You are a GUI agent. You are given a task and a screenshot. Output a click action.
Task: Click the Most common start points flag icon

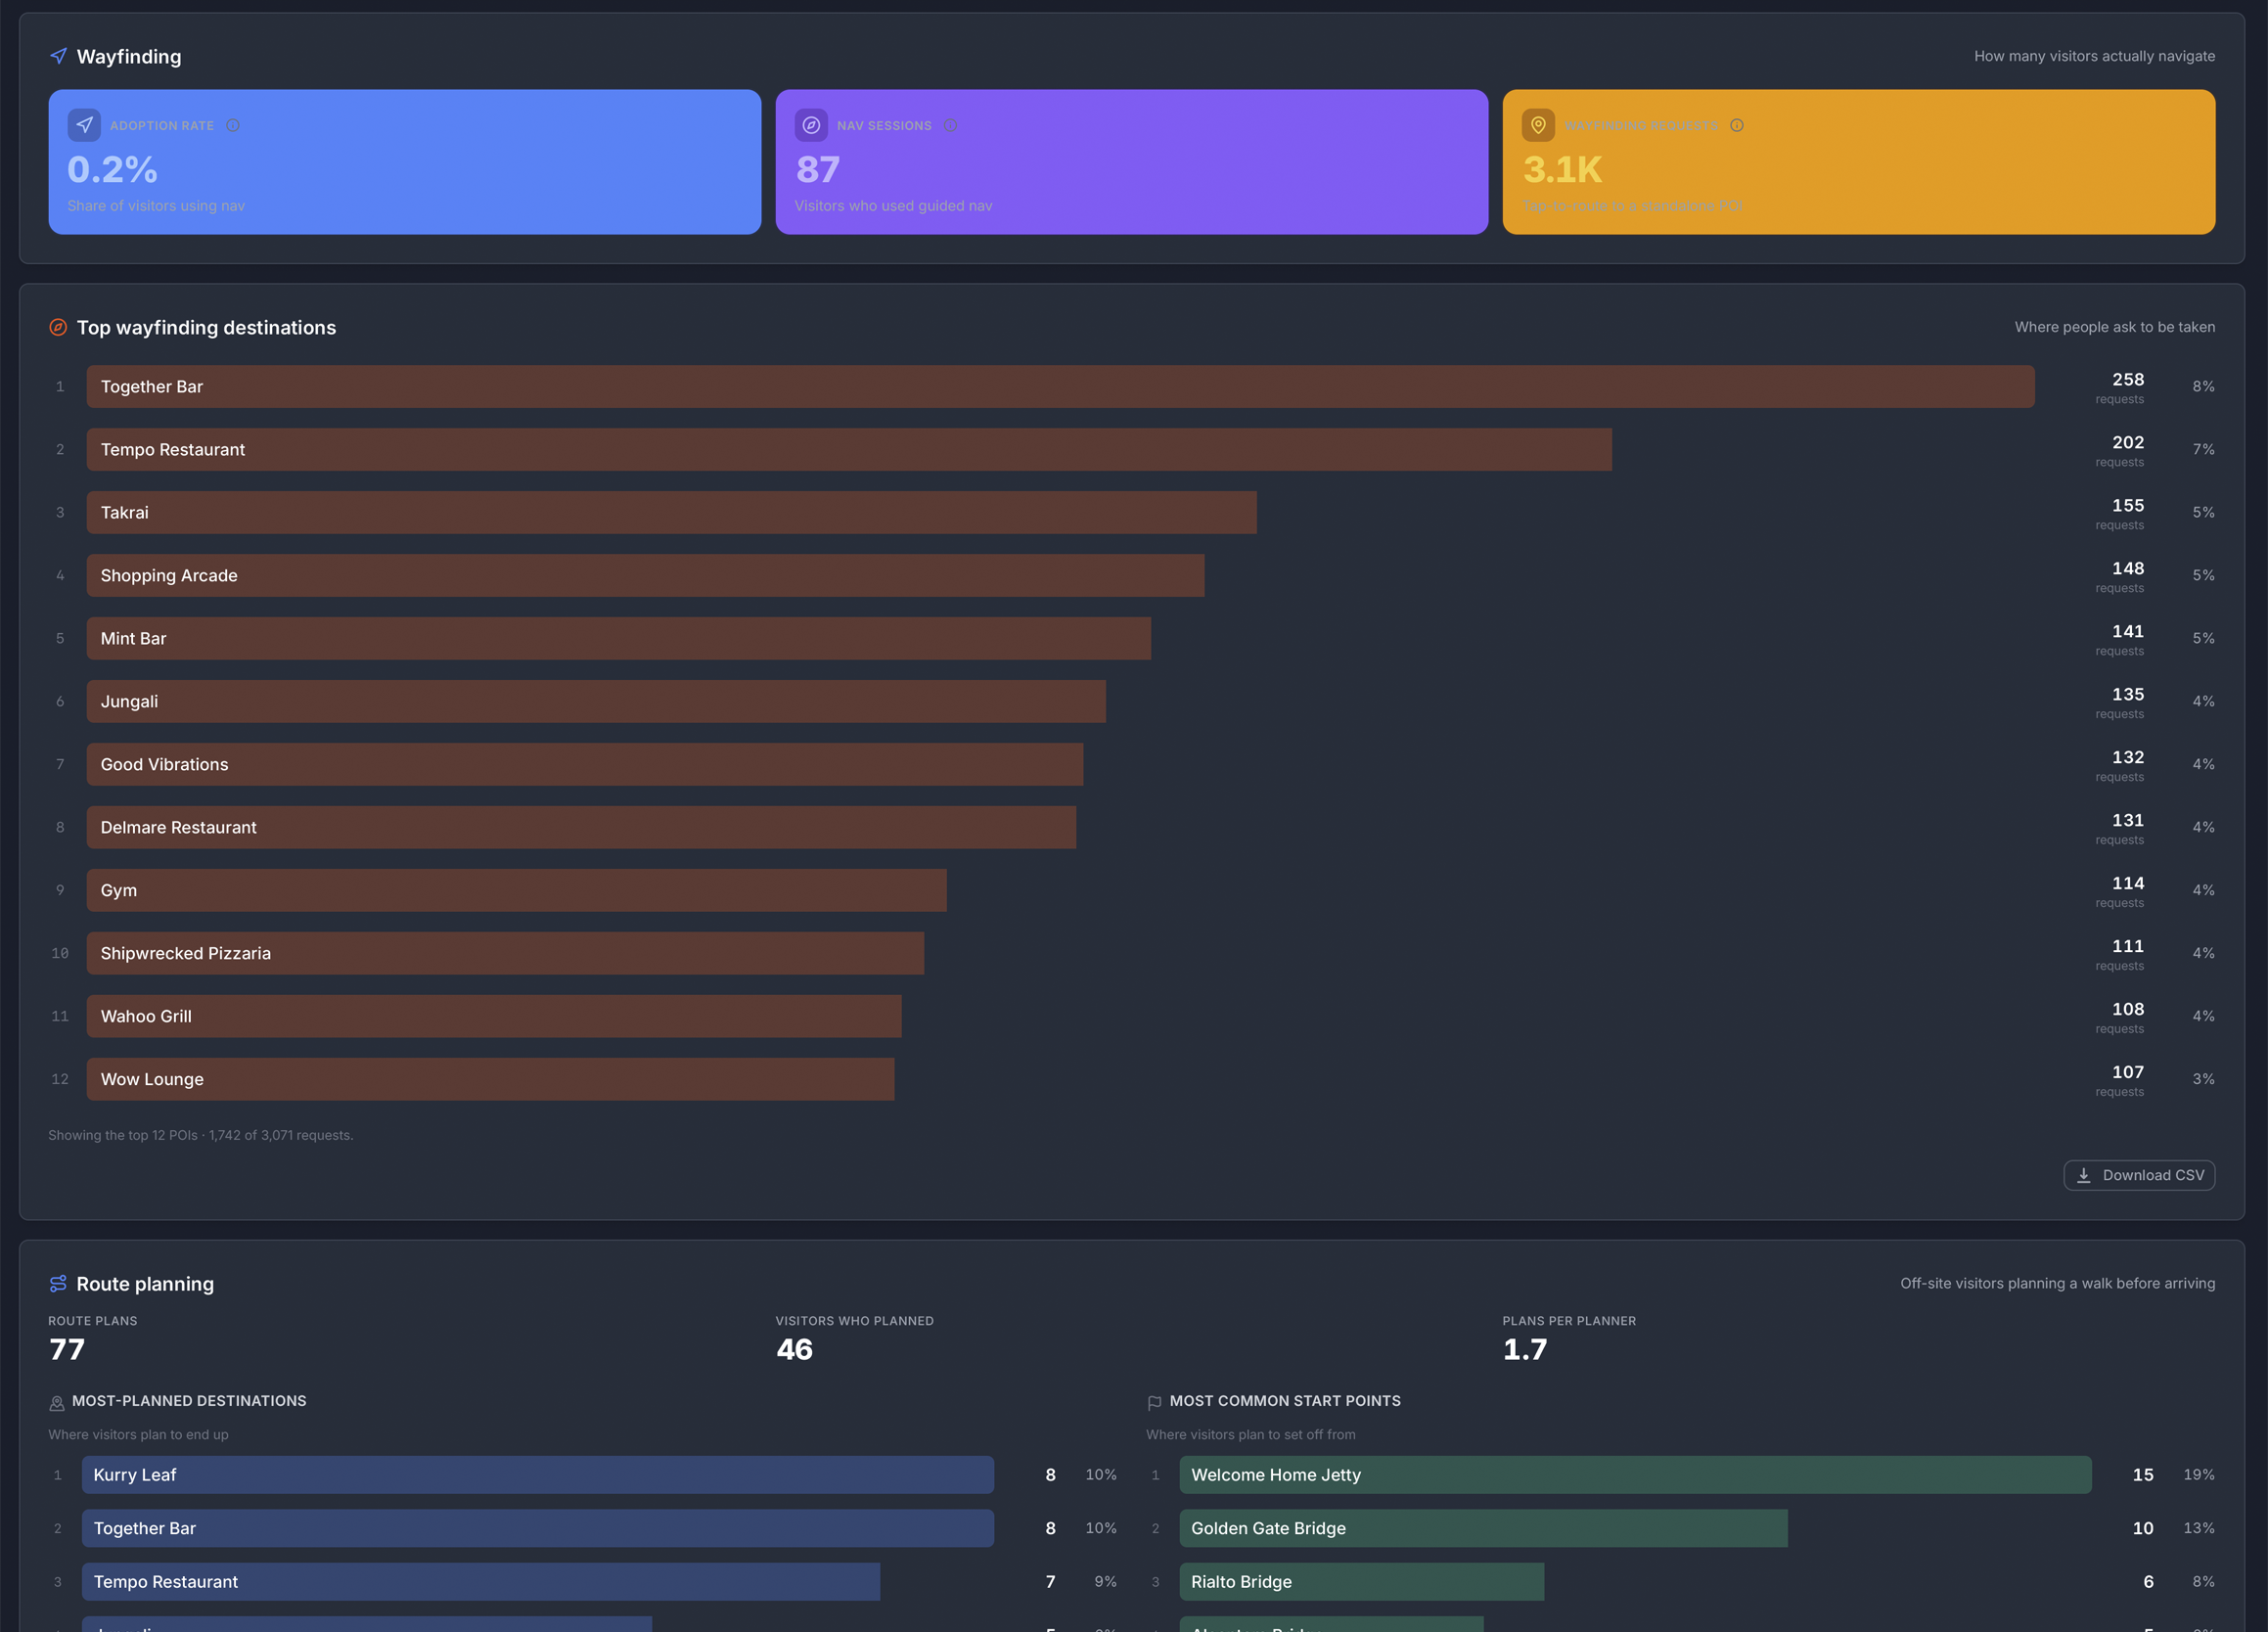[1154, 1403]
